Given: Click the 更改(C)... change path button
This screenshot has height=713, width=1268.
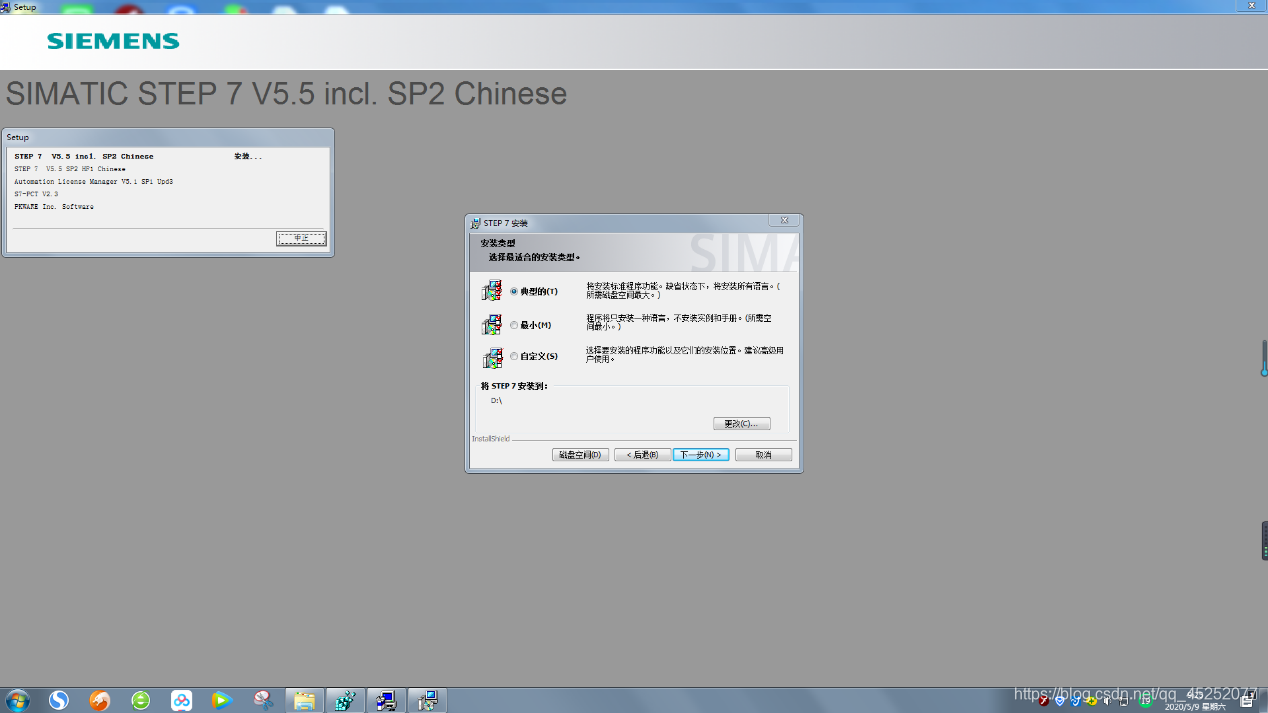Looking at the screenshot, I should point(742,424).
